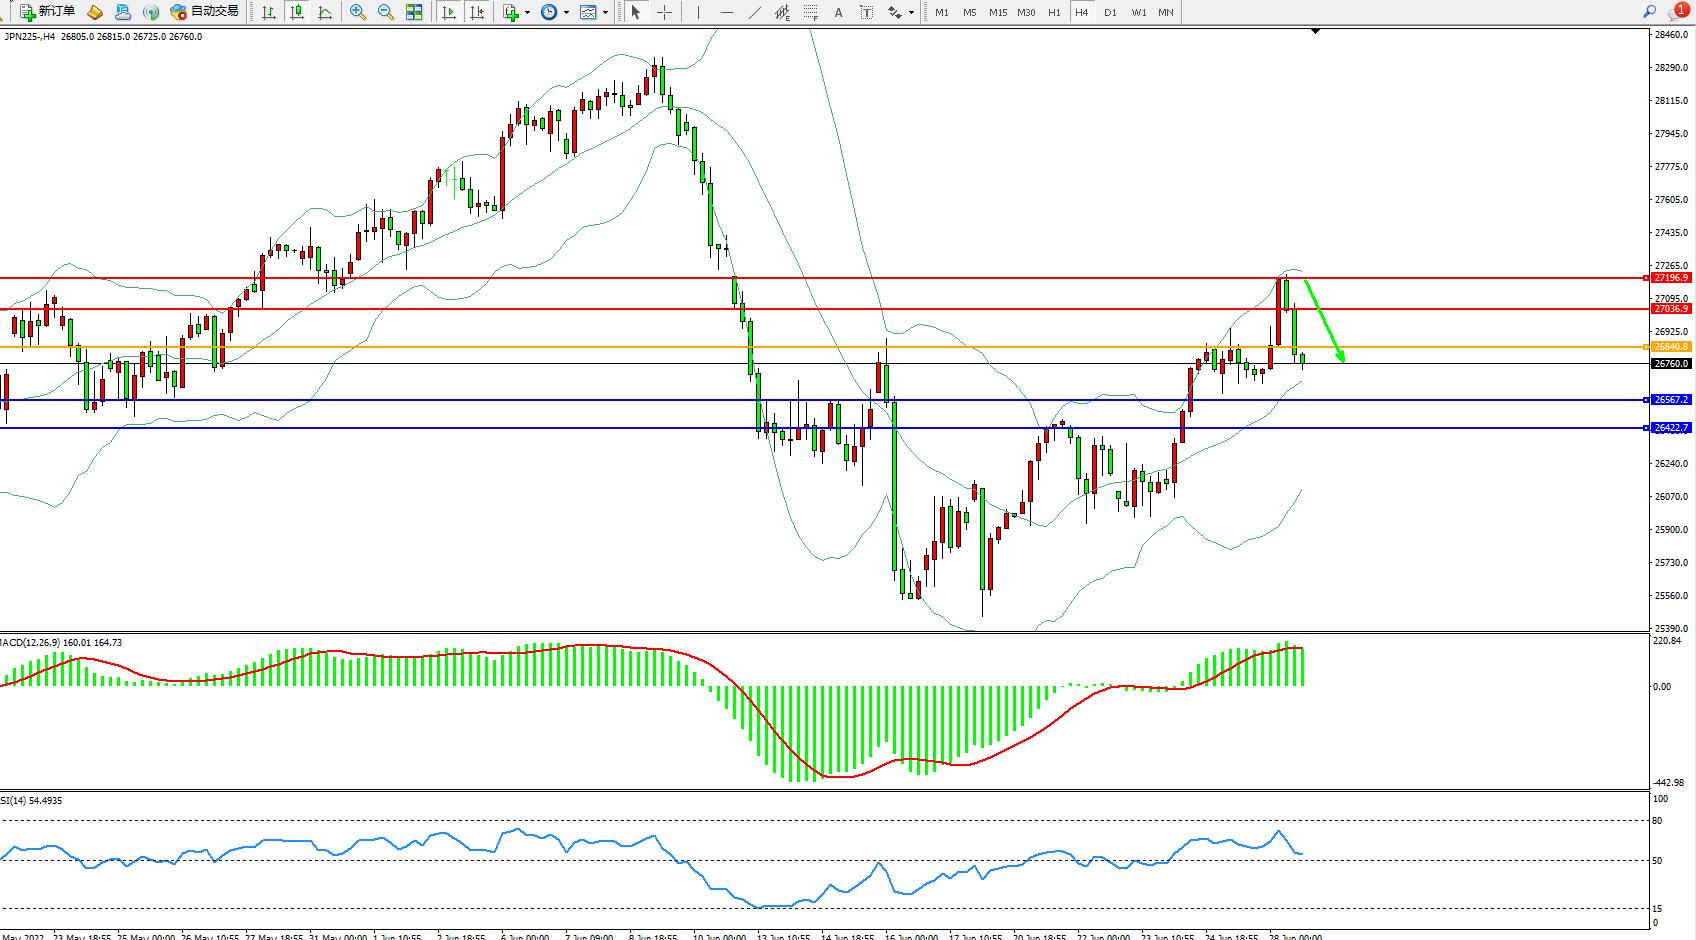Toggle AutoTrading (自动交易) button

click(x=205, y=12)
